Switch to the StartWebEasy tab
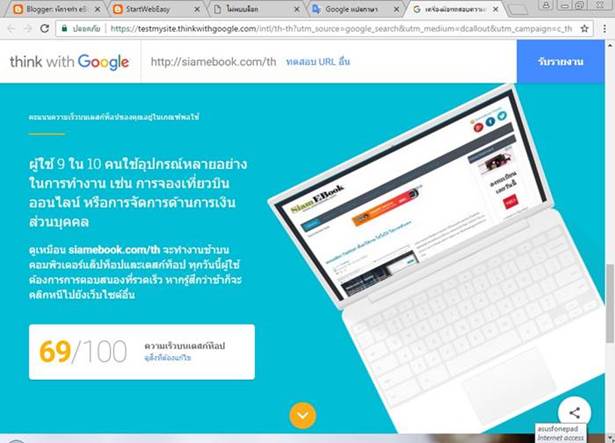Image resolution: width=615 pixels, height=443 pixels. [x=156, y=9]
